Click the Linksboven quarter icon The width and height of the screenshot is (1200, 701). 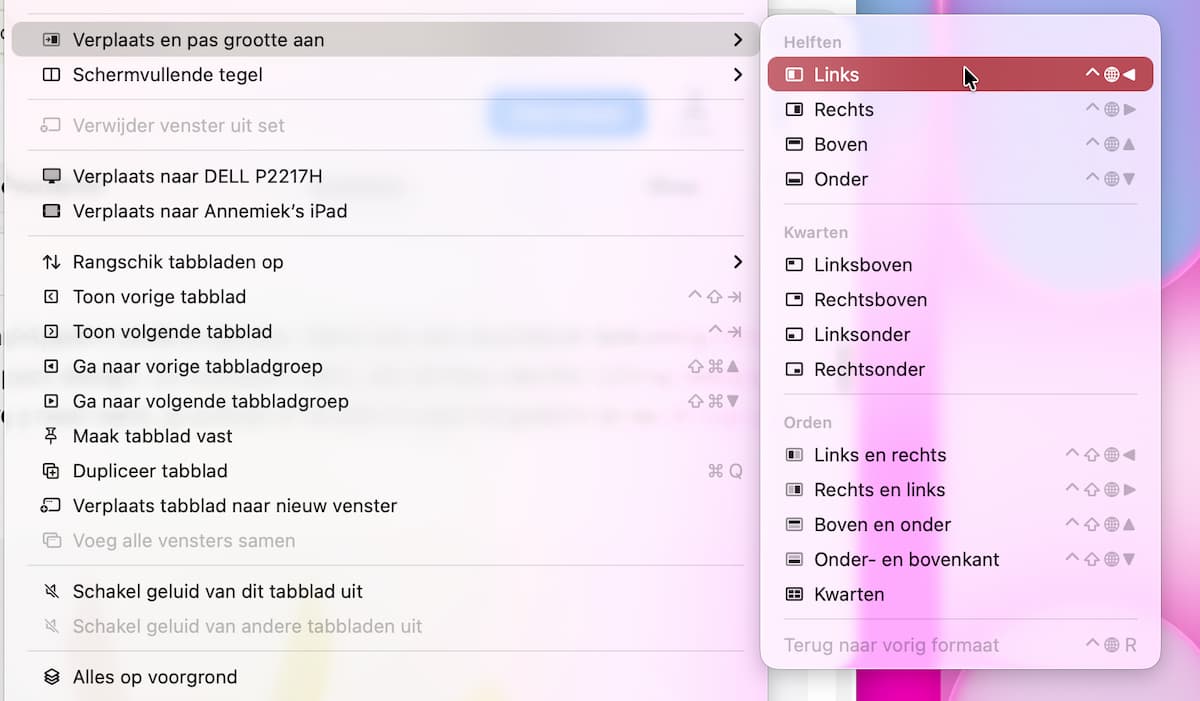click(x=794, y=265)
